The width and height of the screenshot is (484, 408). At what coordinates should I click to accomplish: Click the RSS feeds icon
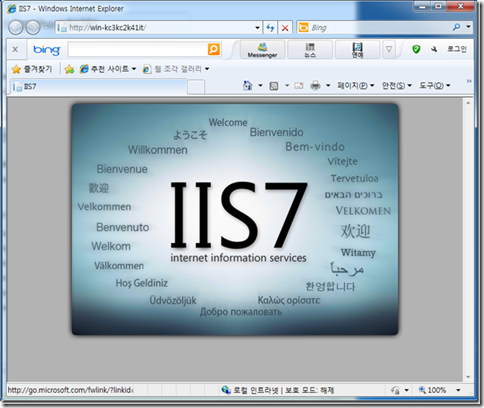pyautogui.click(x=274, y=86)
